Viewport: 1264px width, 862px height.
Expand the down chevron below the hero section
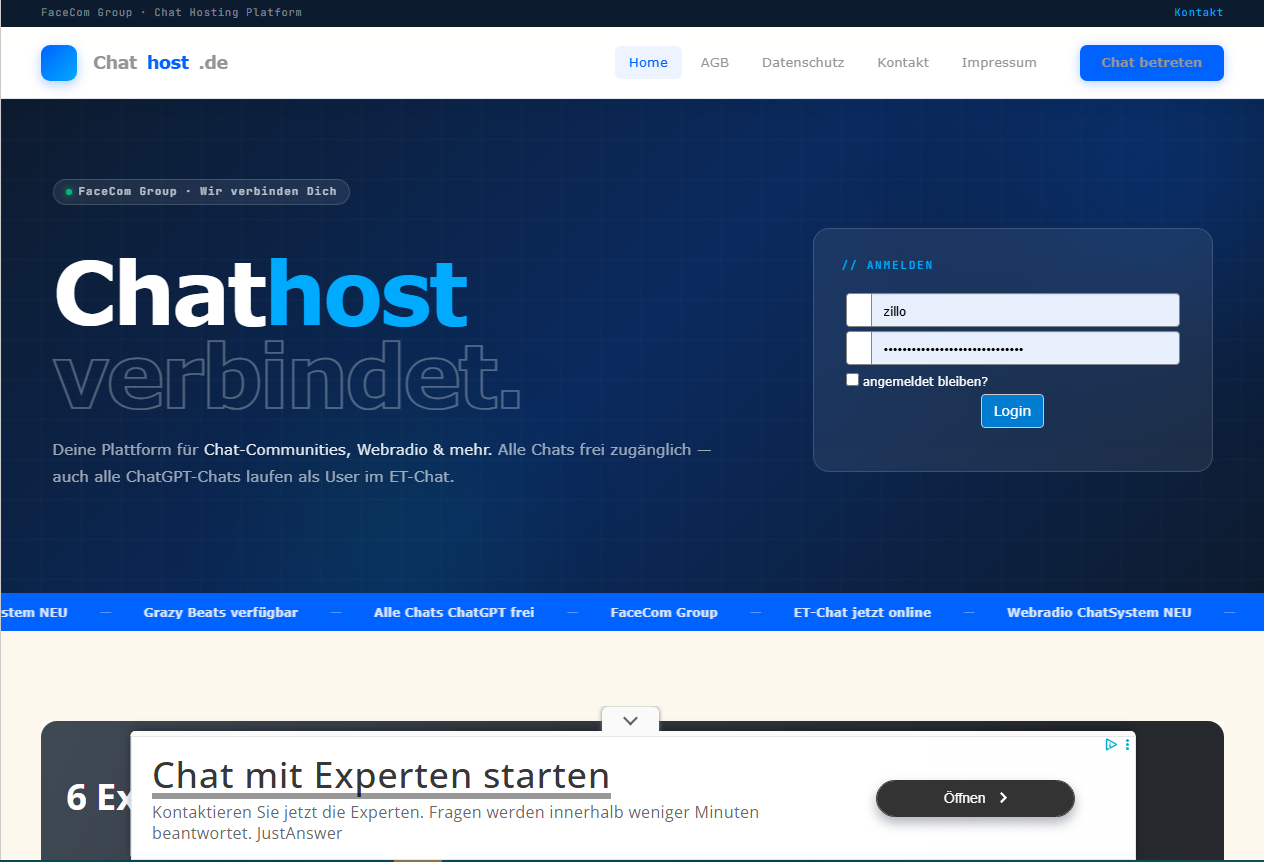coord(630,719)
